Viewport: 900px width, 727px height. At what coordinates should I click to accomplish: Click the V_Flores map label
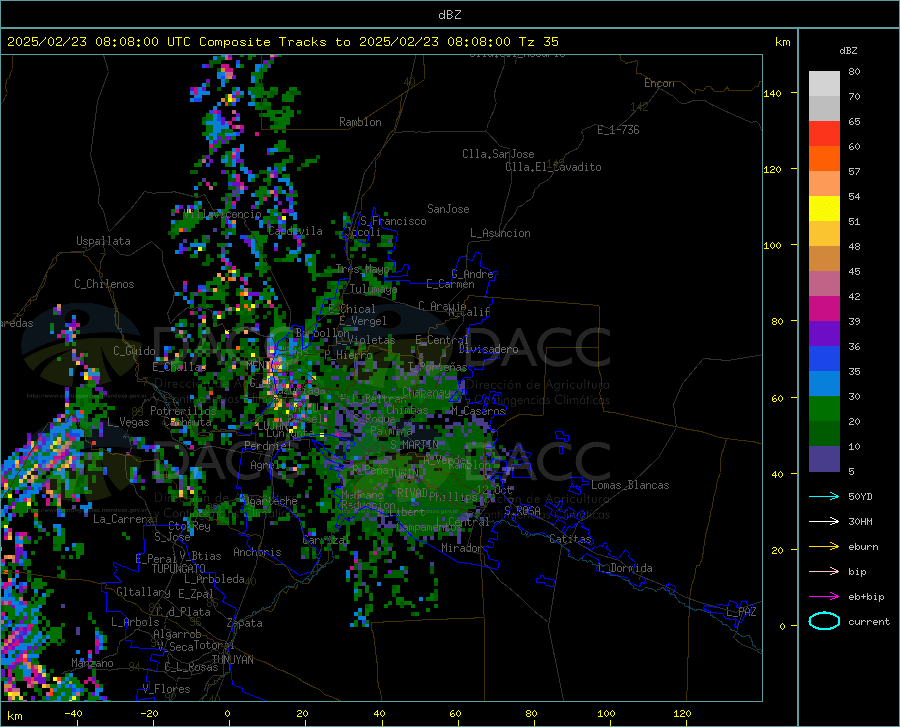(166, 689)
